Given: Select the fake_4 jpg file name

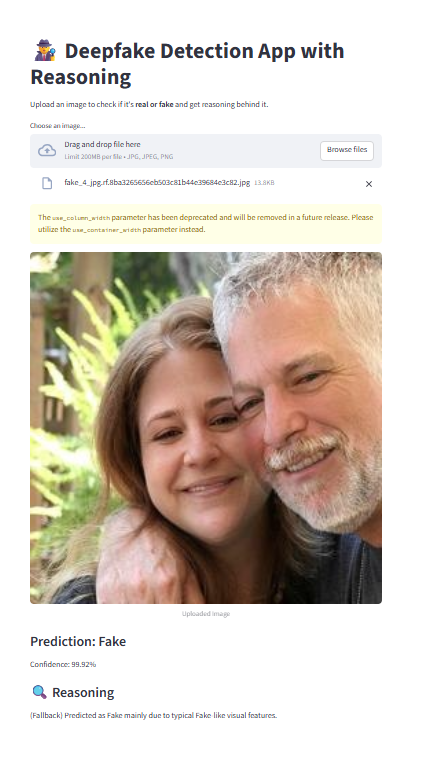Looking at the screenshot, I should (x=157, y=183).
